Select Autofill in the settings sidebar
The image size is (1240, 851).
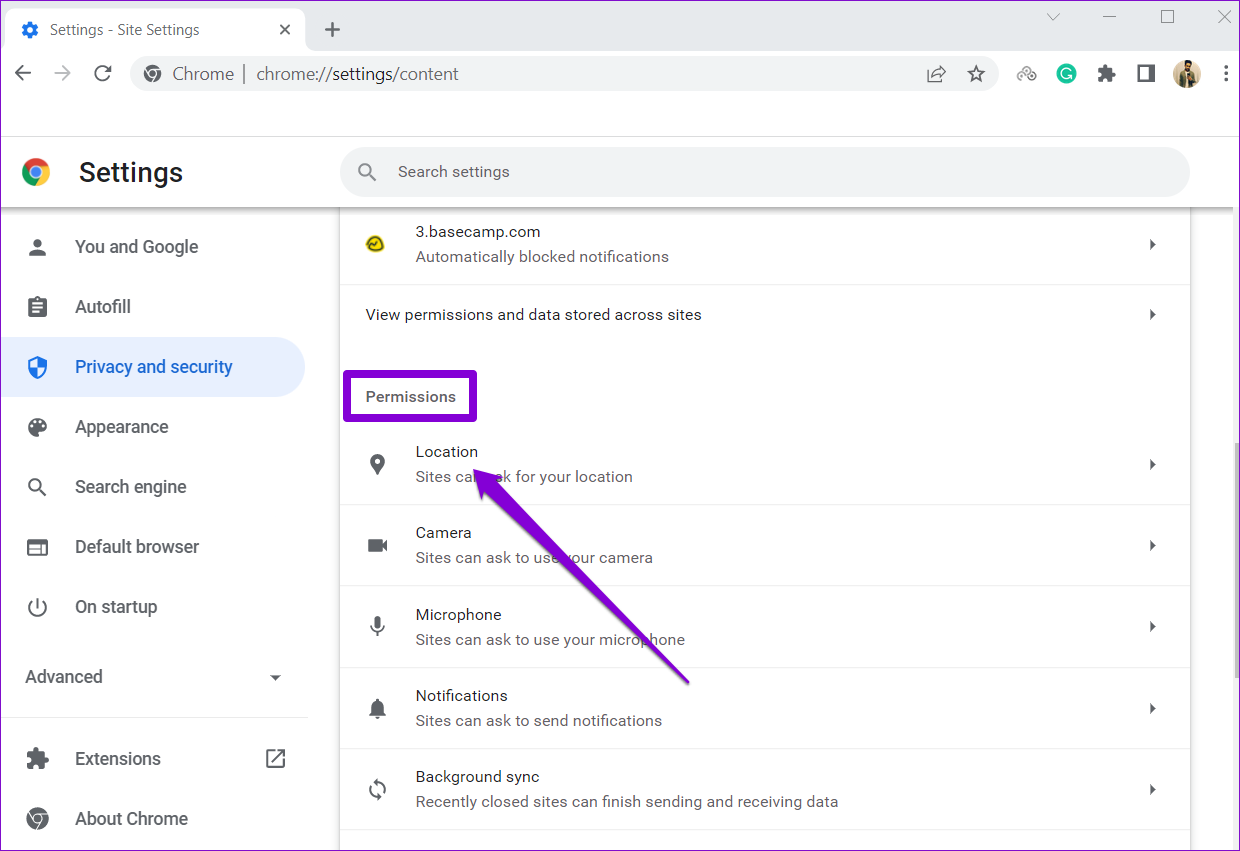tap(103, 307)
